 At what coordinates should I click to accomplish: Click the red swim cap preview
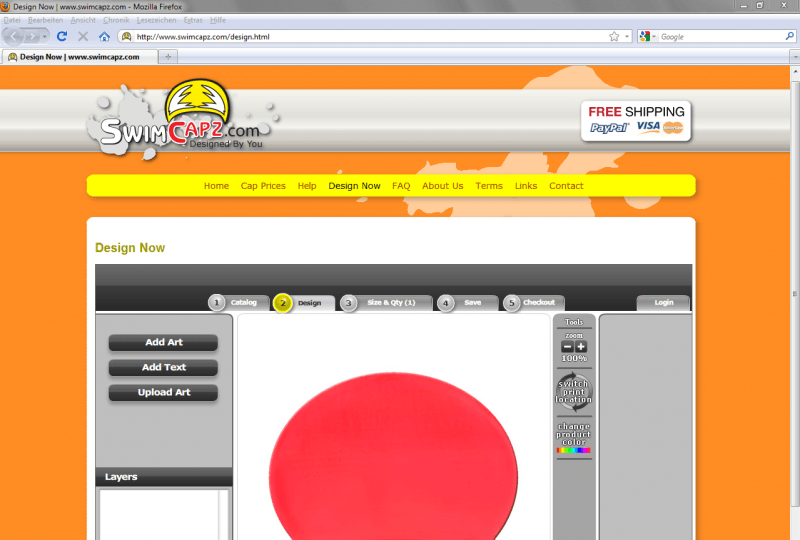[x=393, y=456]
